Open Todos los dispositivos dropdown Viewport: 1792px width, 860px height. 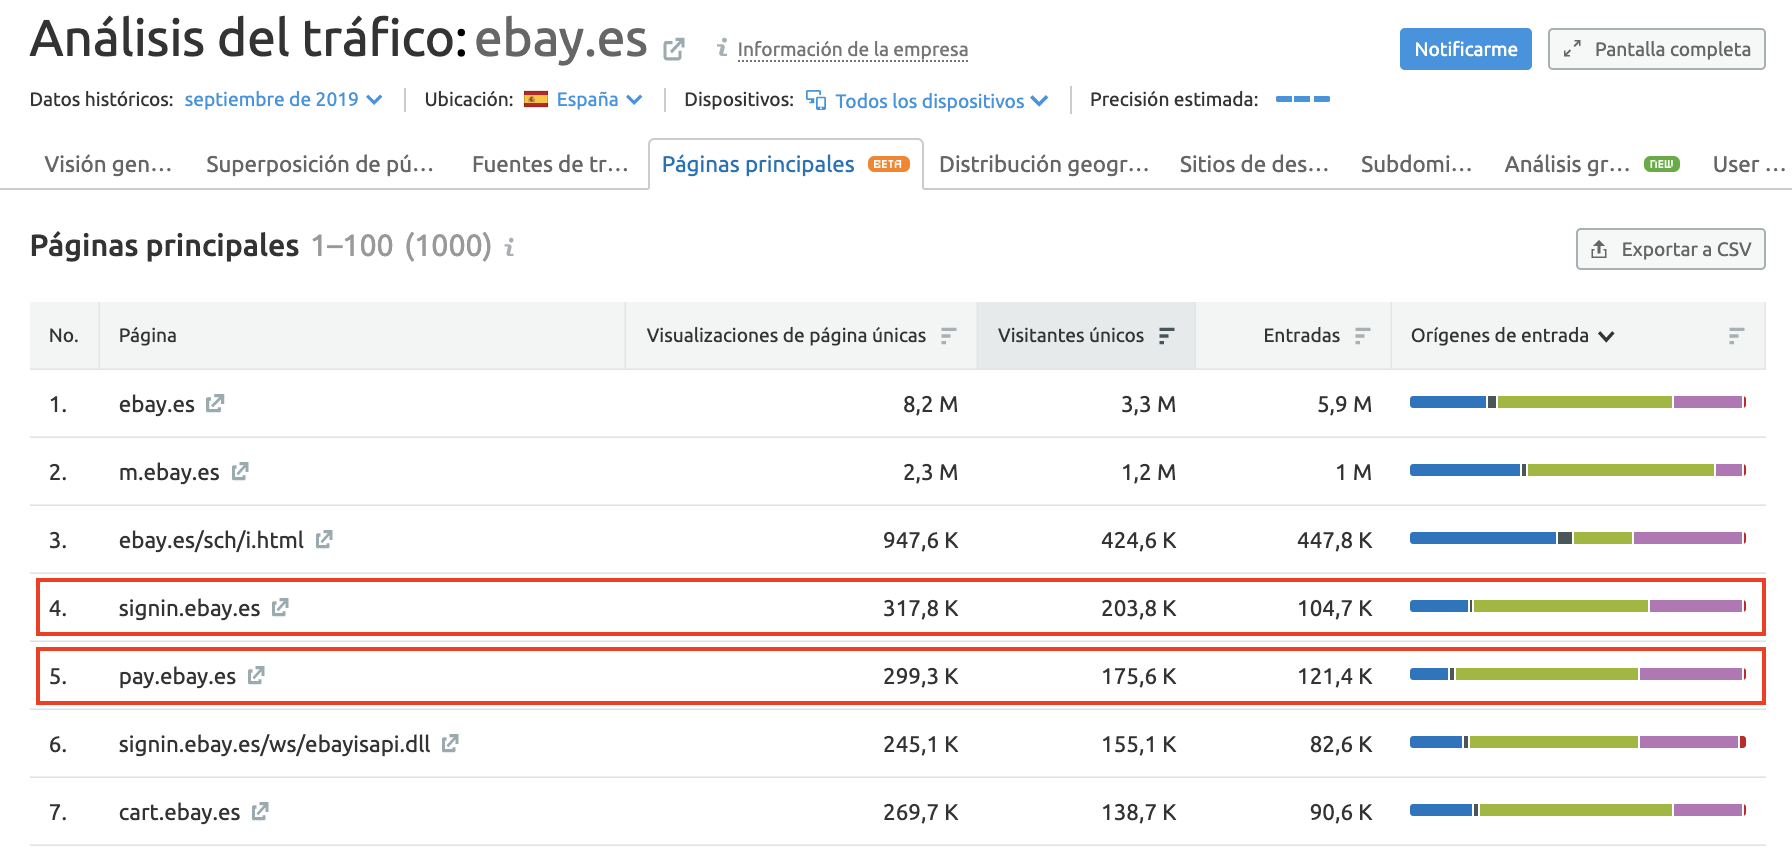[941, 100]
